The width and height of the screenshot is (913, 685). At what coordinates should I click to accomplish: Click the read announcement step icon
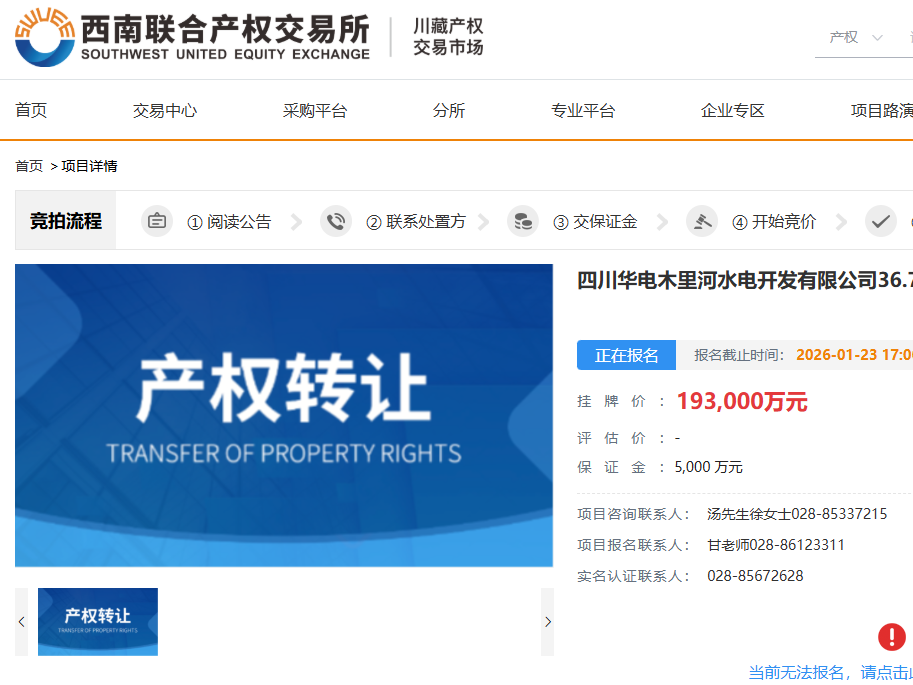coord(157,221)
